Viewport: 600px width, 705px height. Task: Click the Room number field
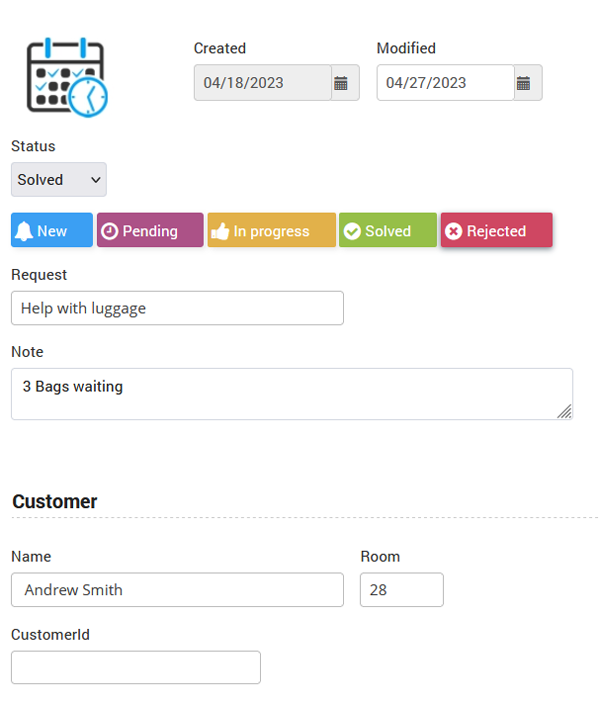pyautogui.click(x=401, y=590)
